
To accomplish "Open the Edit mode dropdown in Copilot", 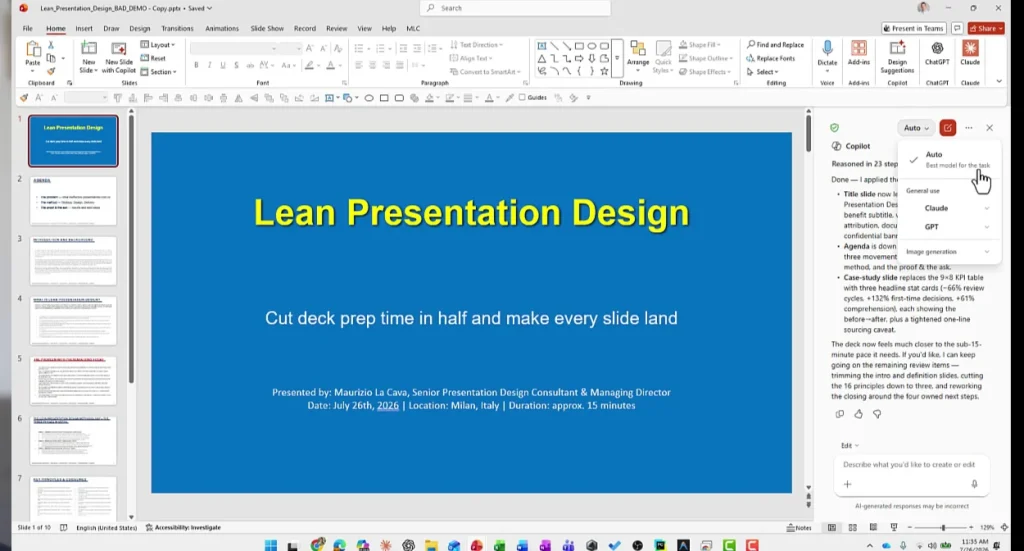I will click(x=850, y=445).
